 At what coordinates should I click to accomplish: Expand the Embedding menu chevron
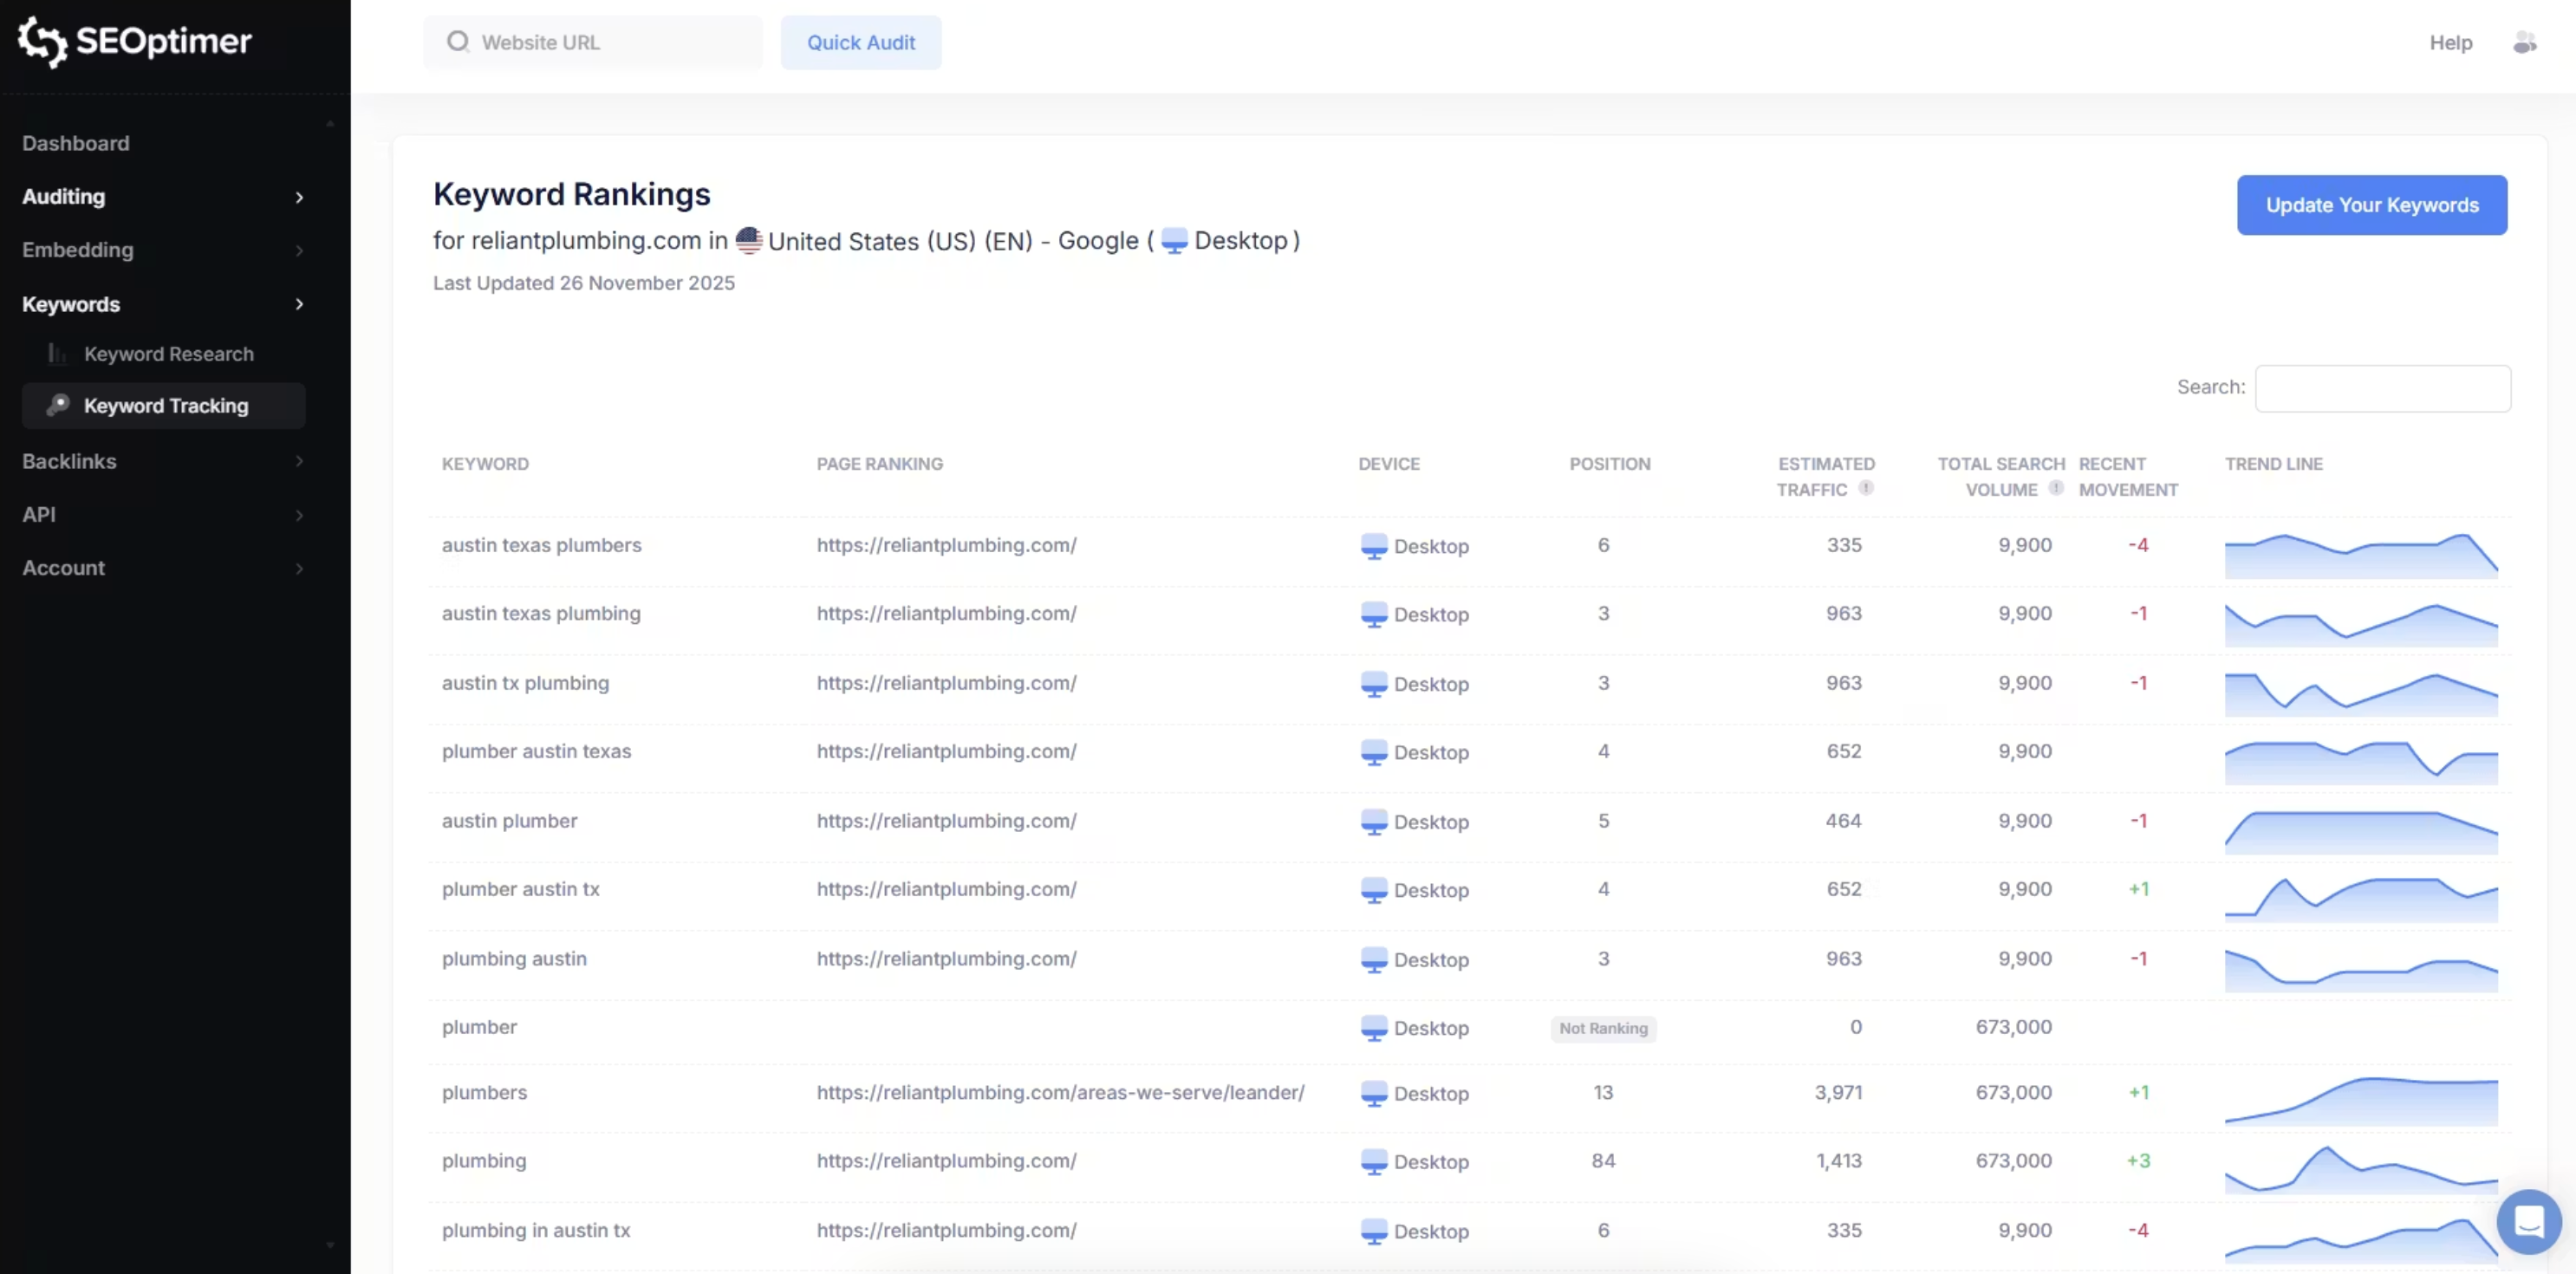point(299,250)
